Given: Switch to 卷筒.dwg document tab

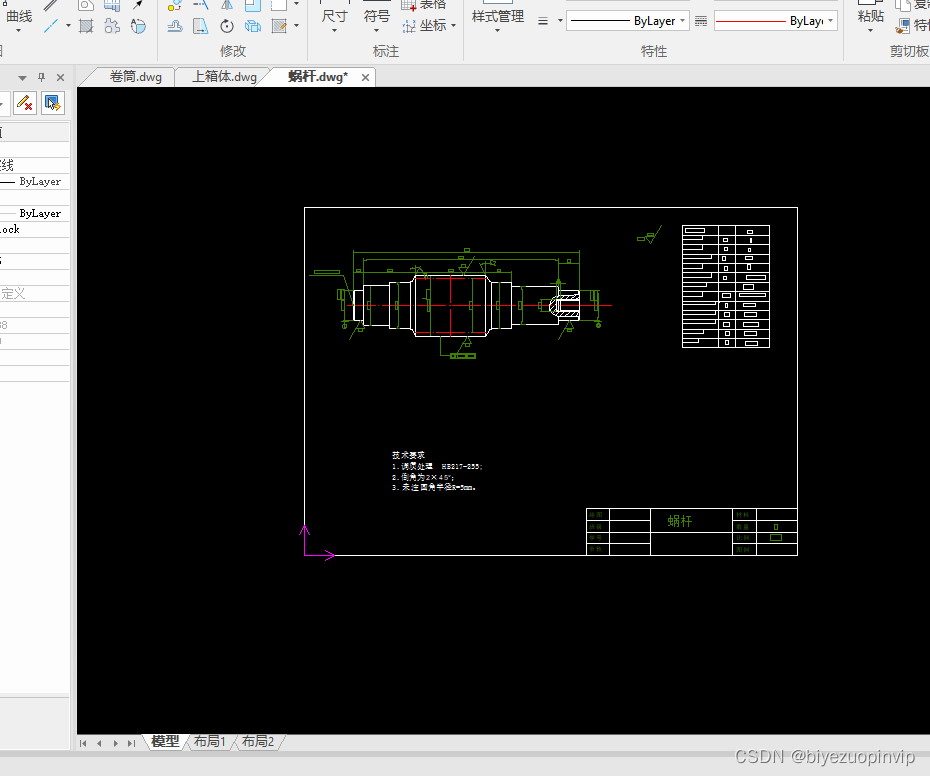Looking at the screenshot, I should [136, 77].
